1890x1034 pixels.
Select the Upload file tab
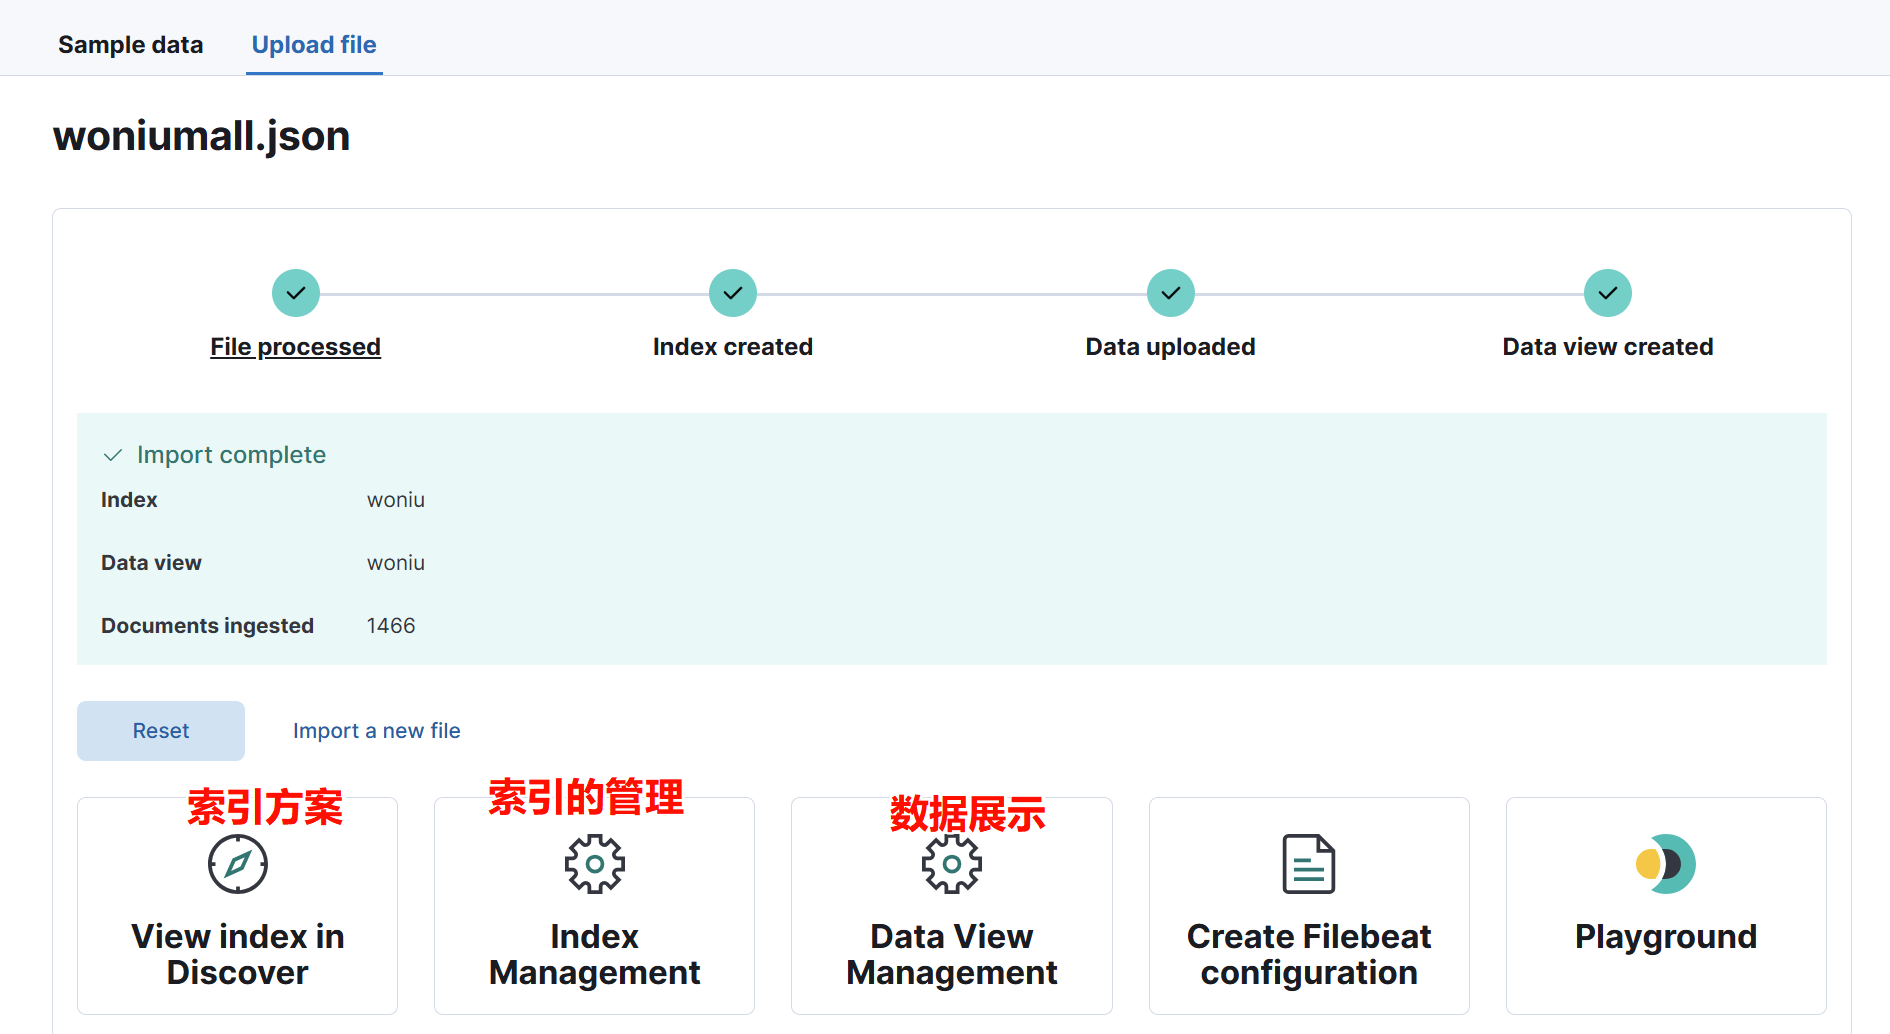coord(314,45)
